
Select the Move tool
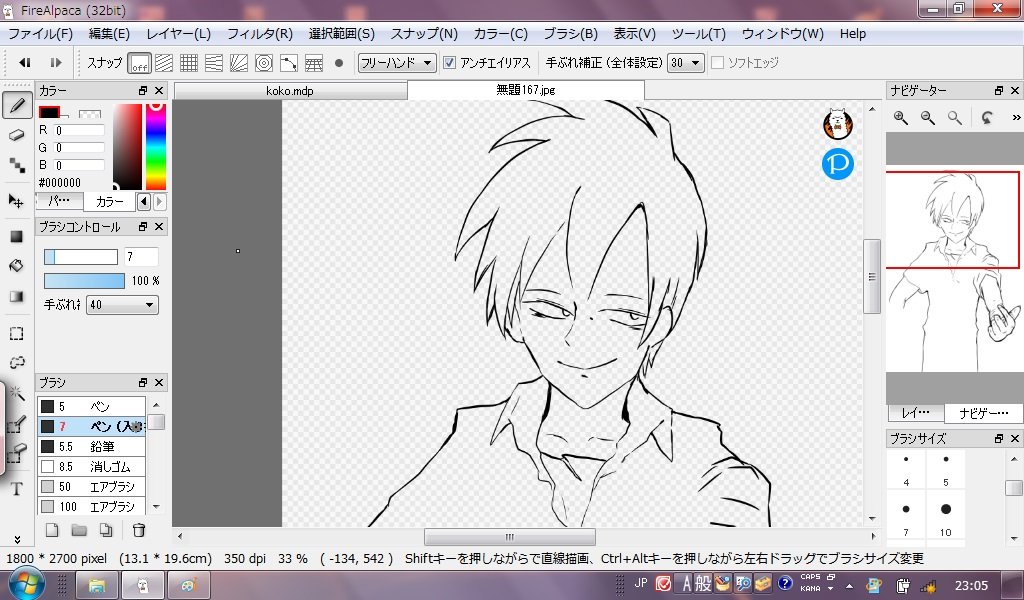[x=16, y=201]
